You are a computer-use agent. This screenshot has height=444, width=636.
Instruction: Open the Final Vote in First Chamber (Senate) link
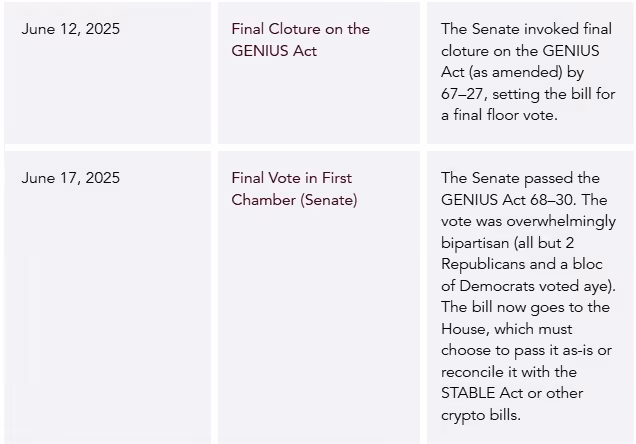coord(294,189)
